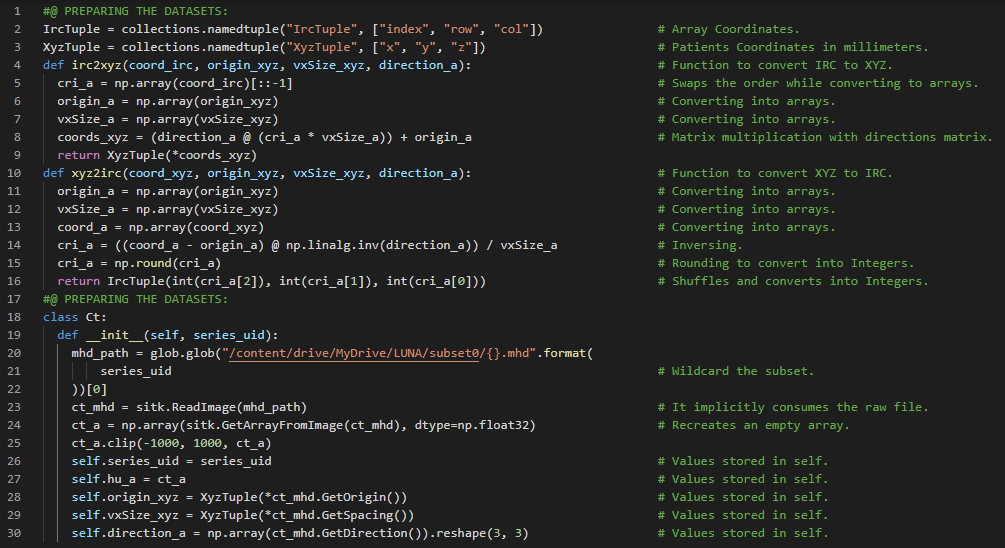Viewport: 1005px width, 548px height.
Task: Click the ct_a.clip statement
Action: click(x=170, y=443)
